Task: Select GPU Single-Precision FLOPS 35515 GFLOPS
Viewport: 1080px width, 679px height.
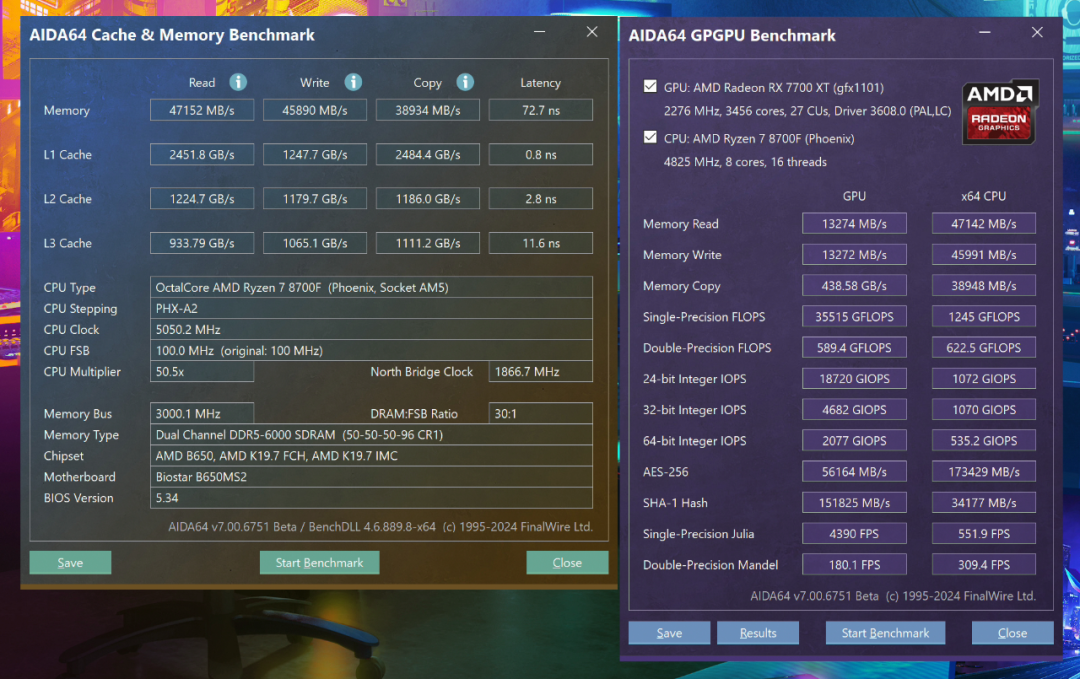Action: click(x=854, y=317)
